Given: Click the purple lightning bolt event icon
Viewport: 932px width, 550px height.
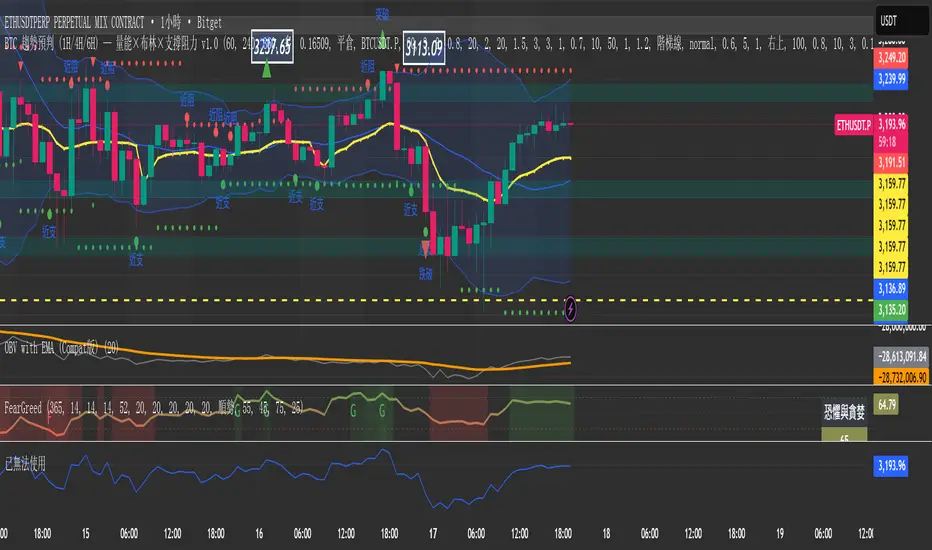Looking at the screenshot, I should [x=569, y=309].
